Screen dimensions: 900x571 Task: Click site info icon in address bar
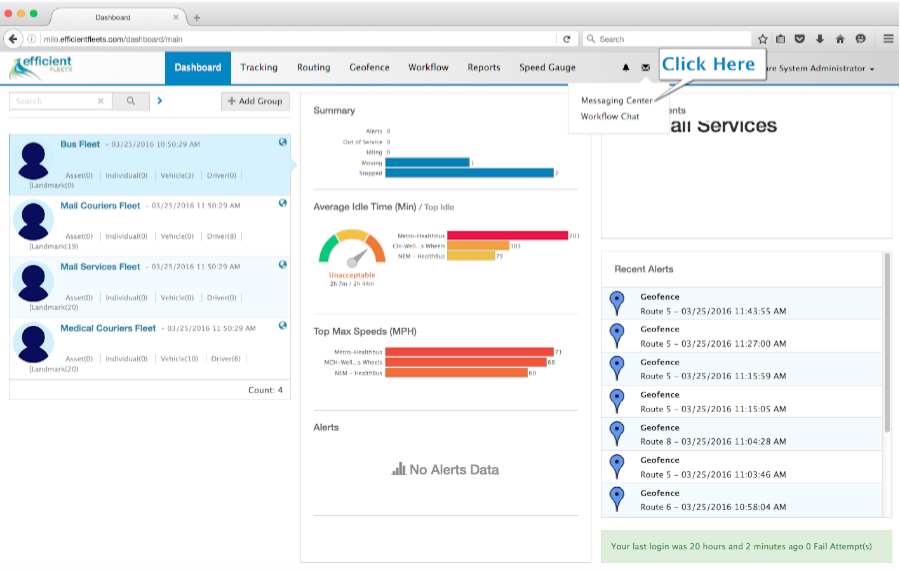click(x=32, y=39)
